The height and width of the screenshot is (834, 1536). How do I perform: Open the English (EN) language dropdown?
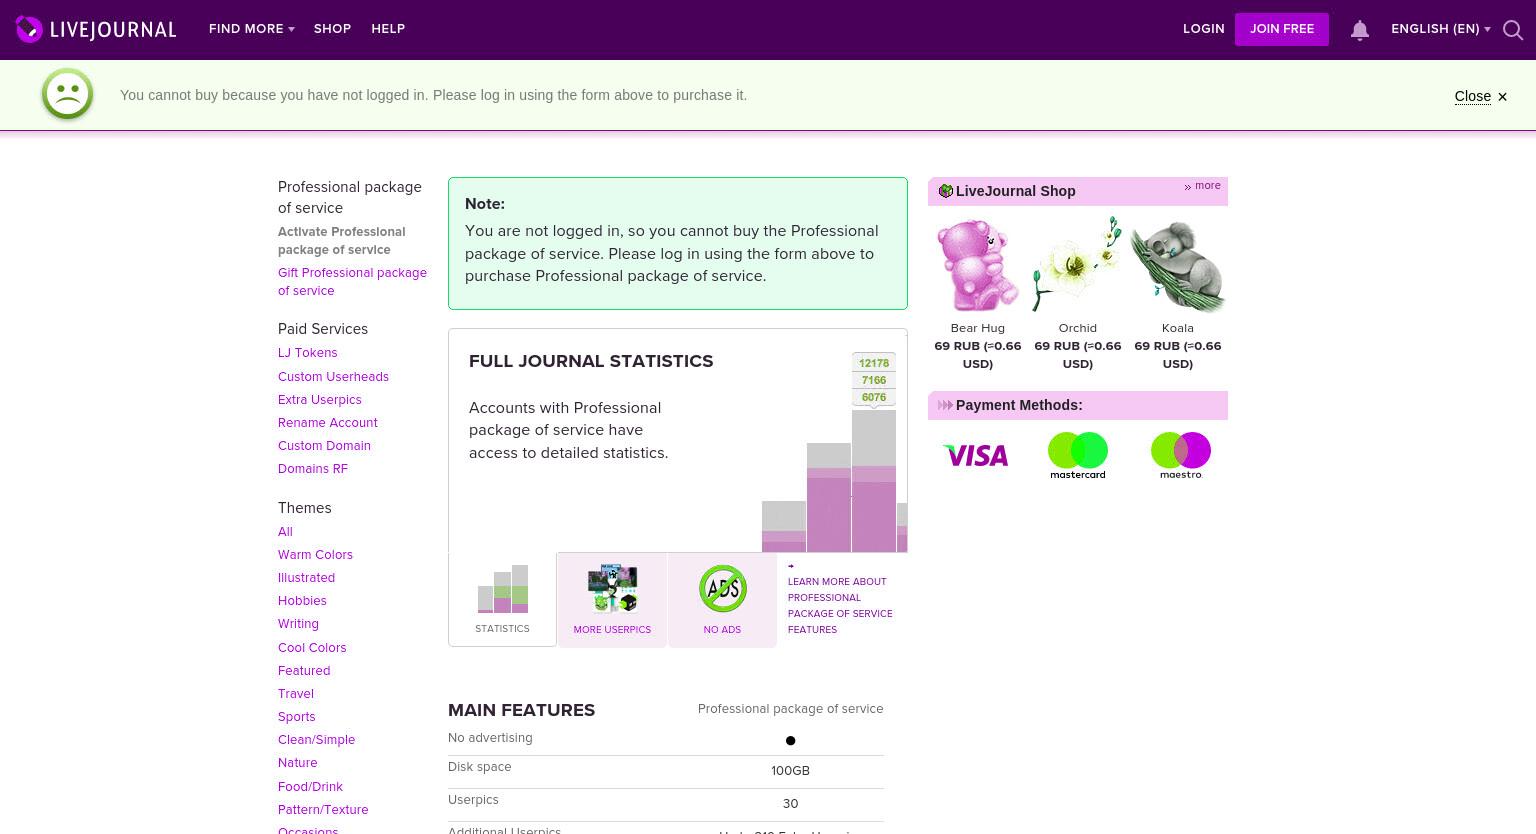tap(1440, 29)
